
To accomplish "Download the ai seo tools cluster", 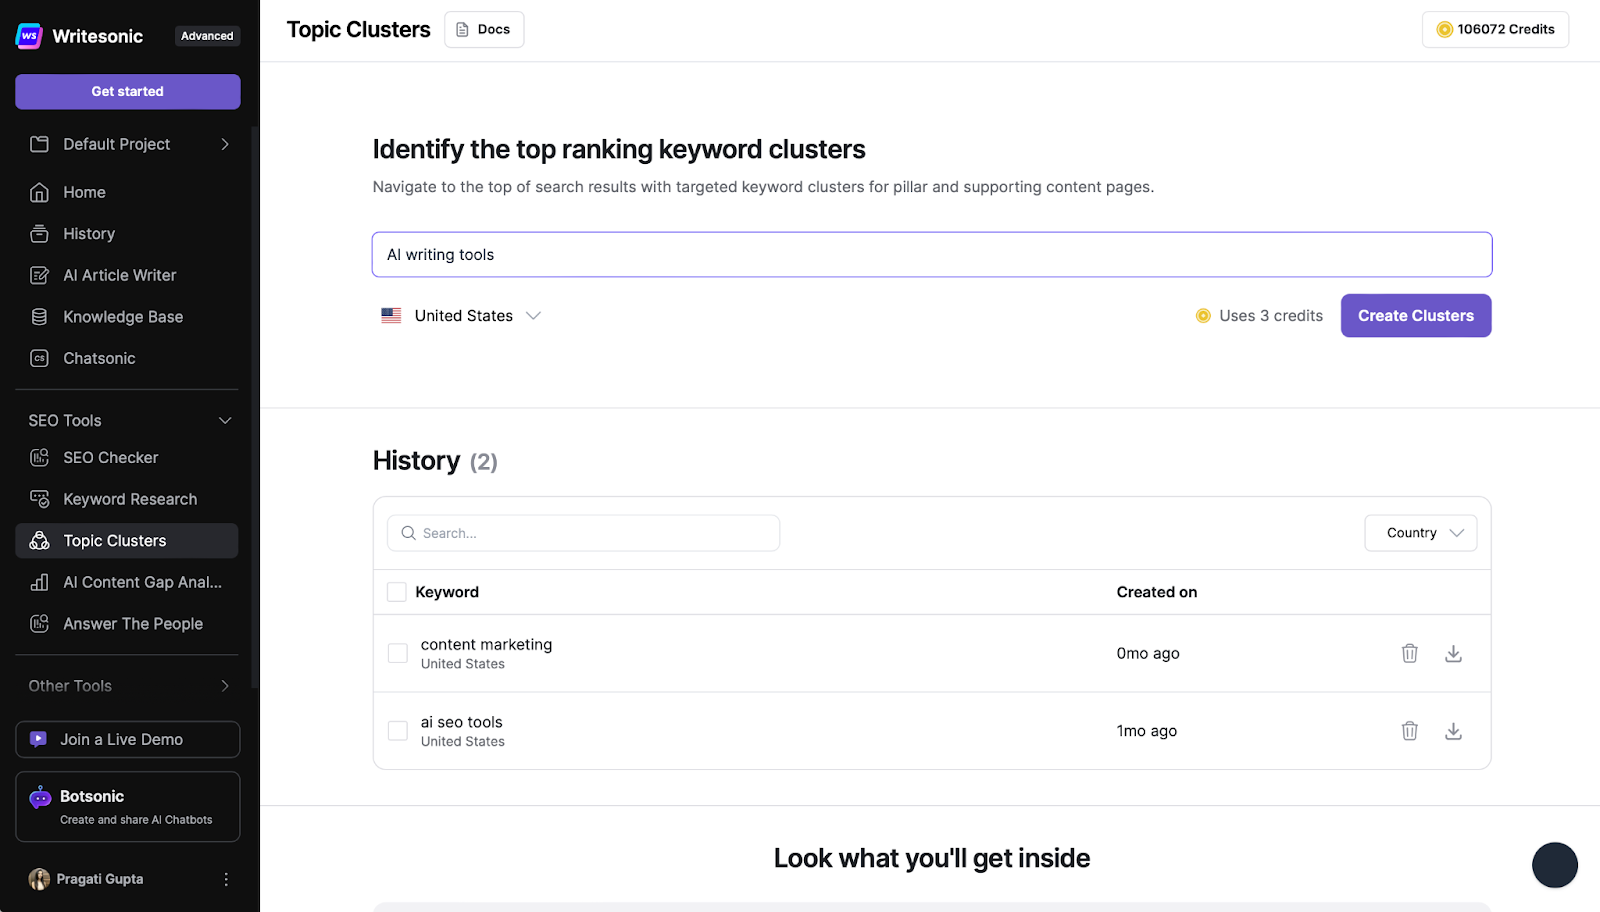I will [1454, 731].
